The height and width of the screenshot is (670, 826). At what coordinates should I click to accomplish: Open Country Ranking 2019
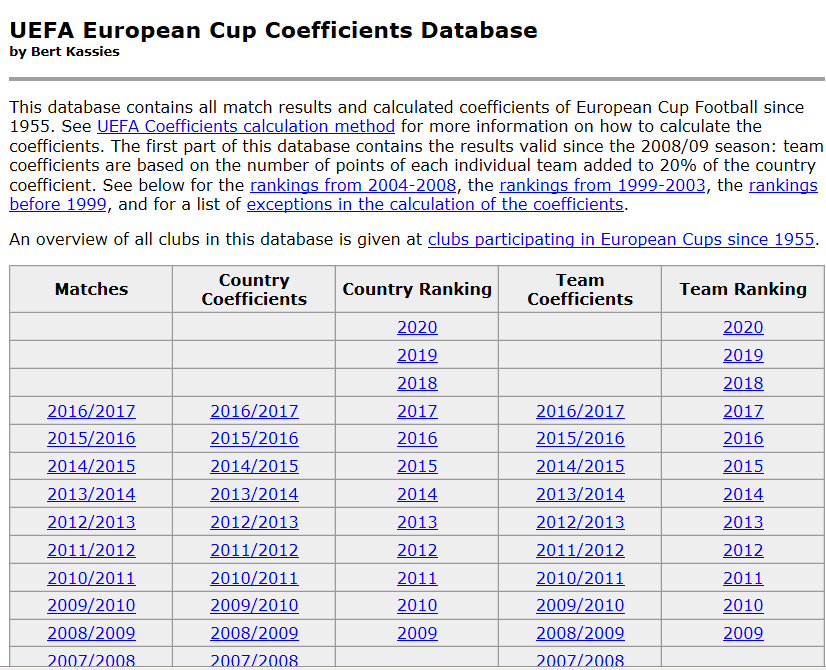pos(417,355)
